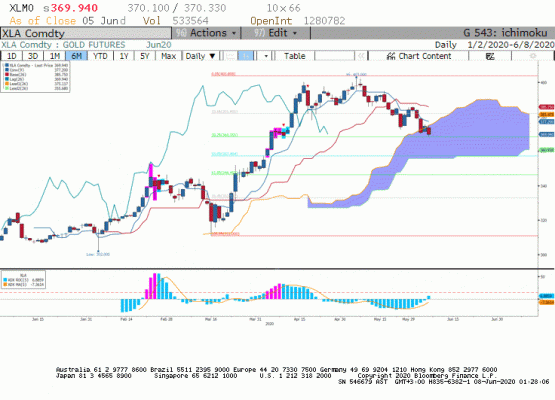Select the 1Y time range
This screenshot has width=555, height=400.
click(124, 56)
